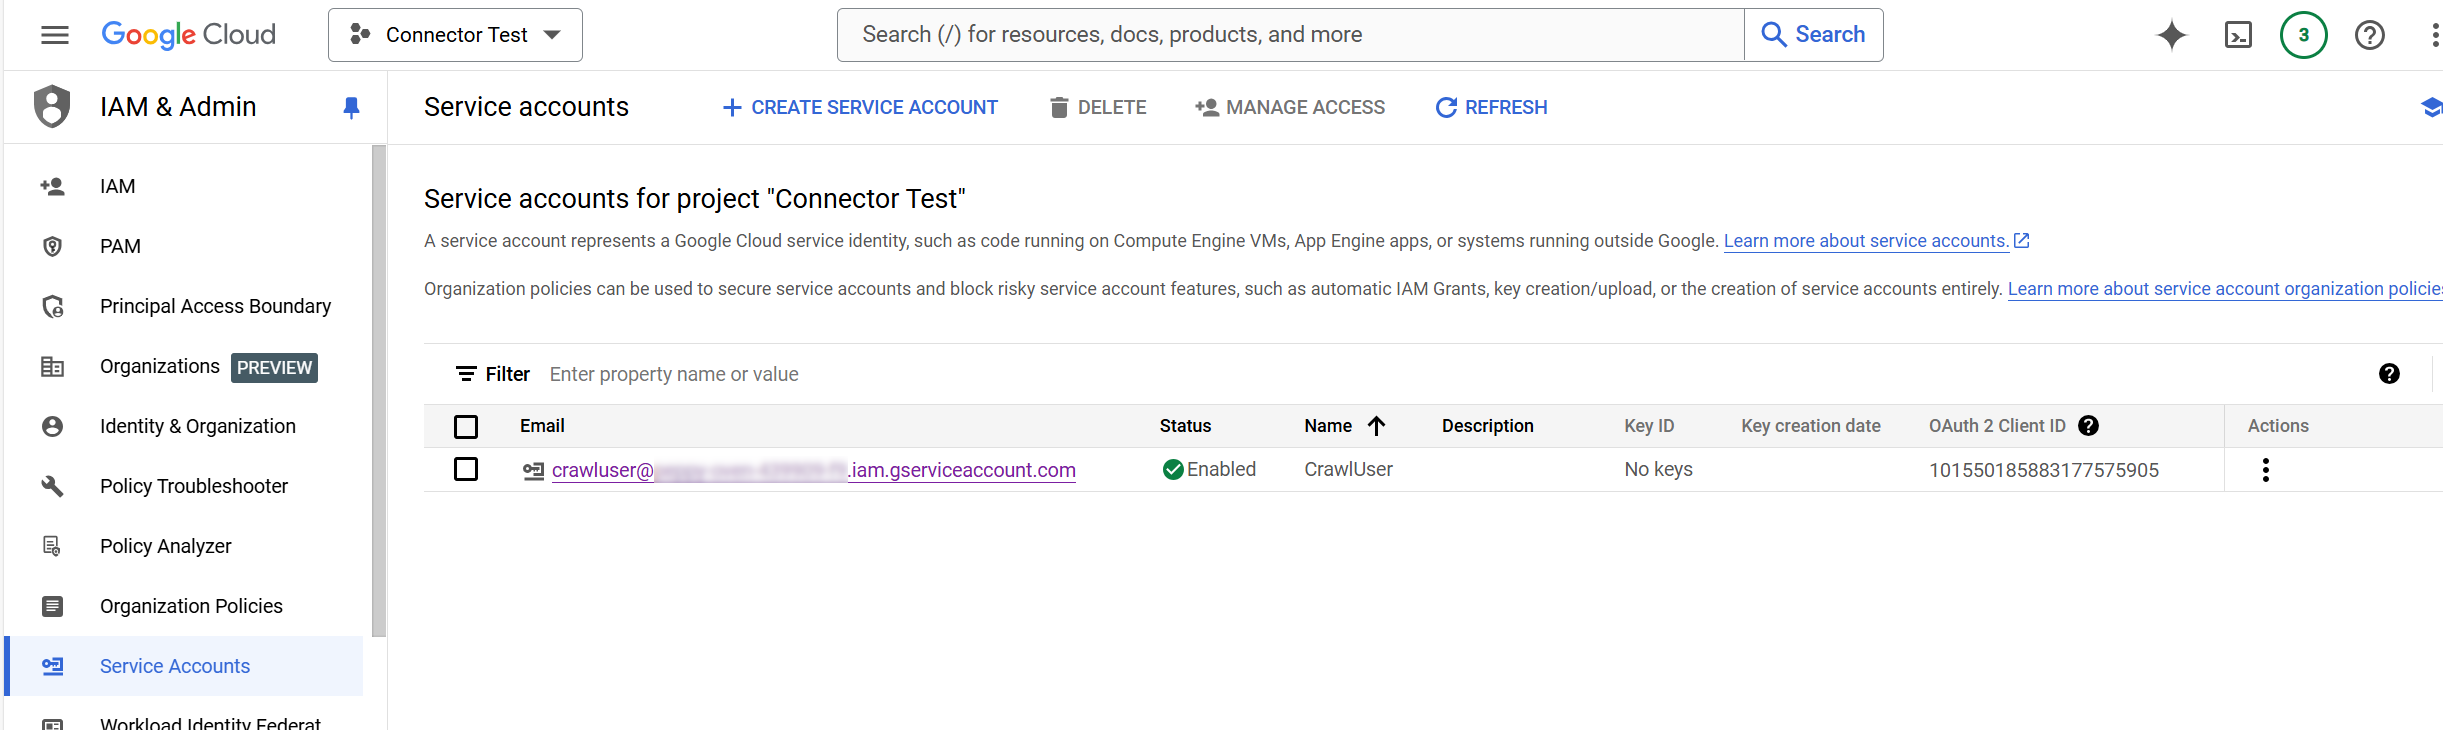Unpin IAM & Admin with pin icon
This screenshot has width=2443, height=730.
click(351, 107)
